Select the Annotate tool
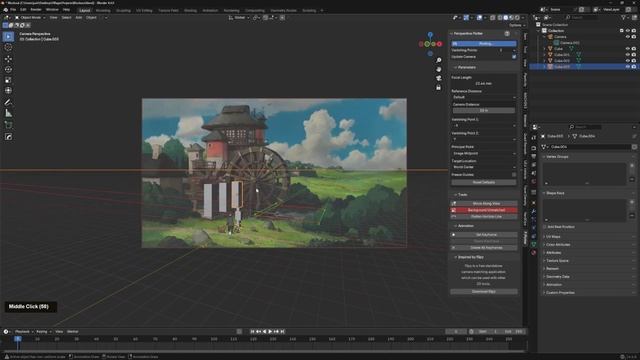The width and height of the screenshot is (640, 360). [8, 102]
